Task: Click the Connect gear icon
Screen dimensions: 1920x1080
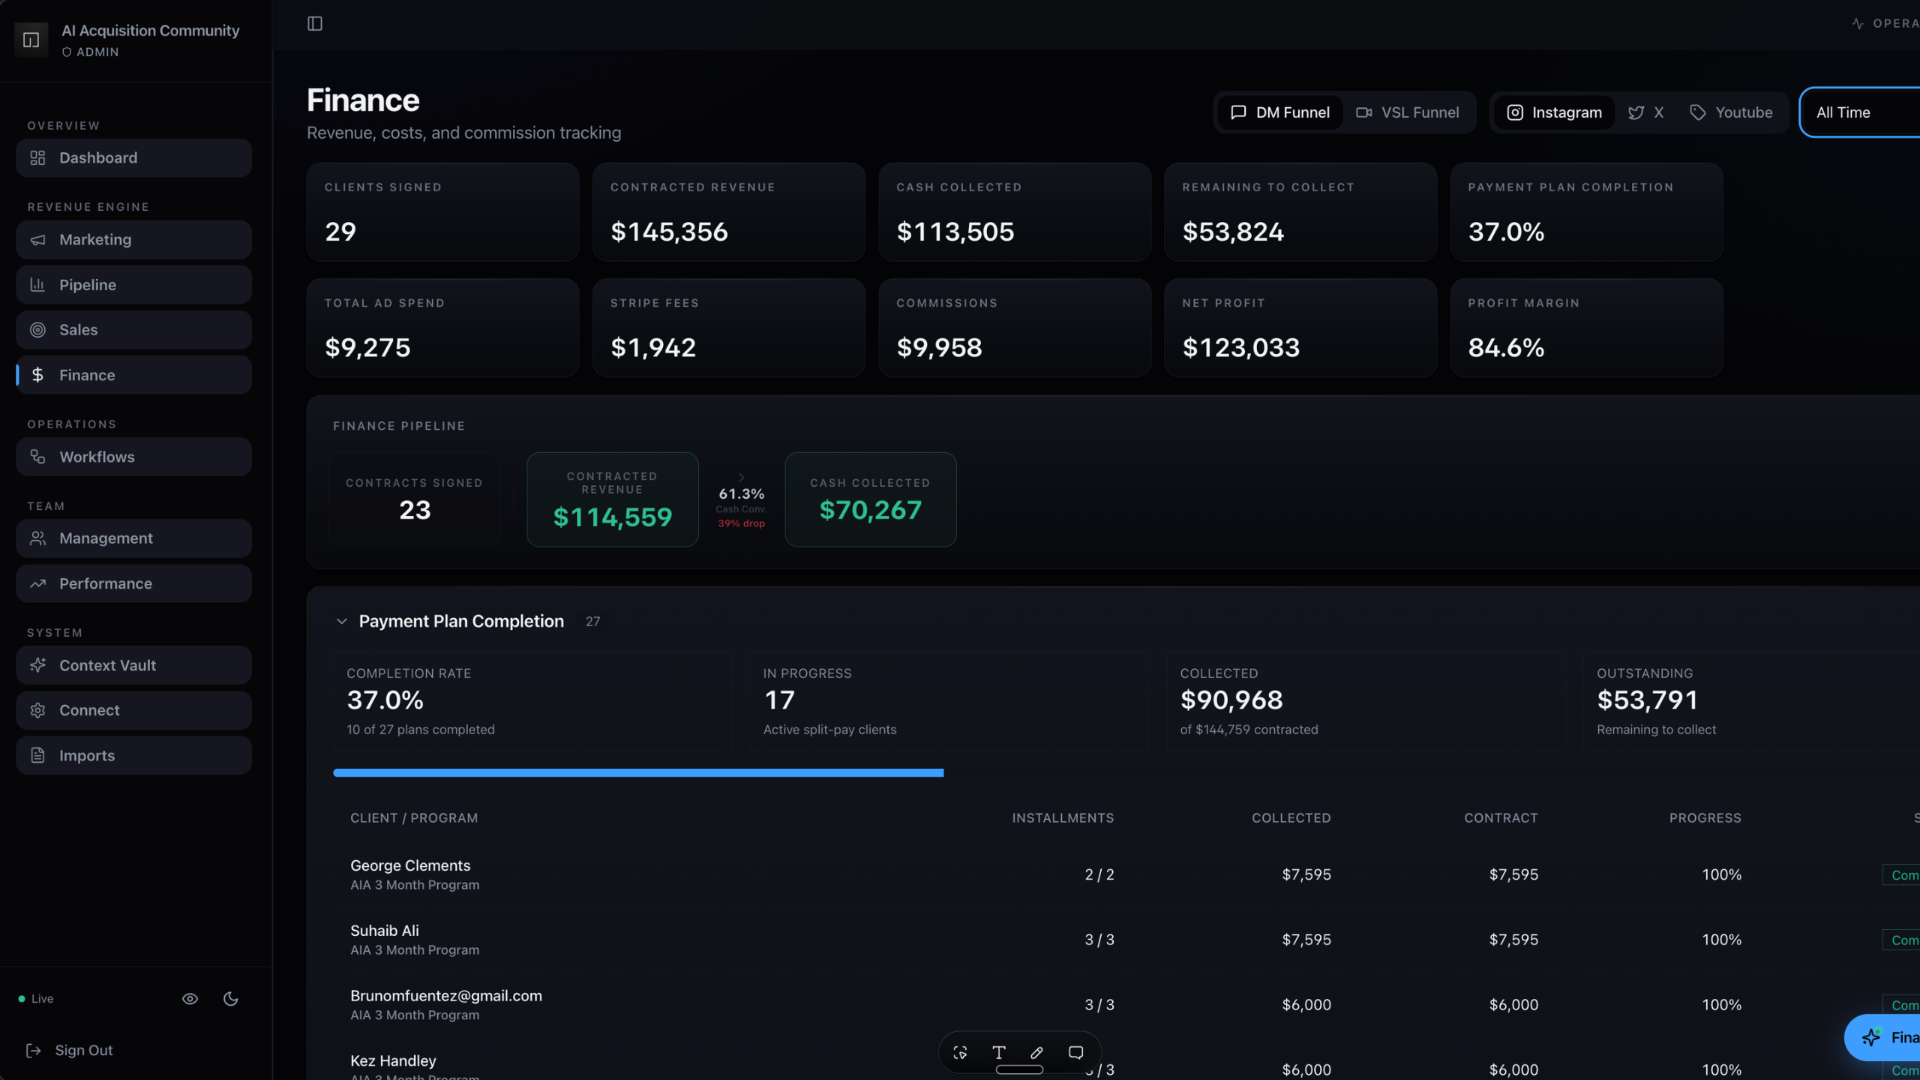Action: (x=38, y=710)
